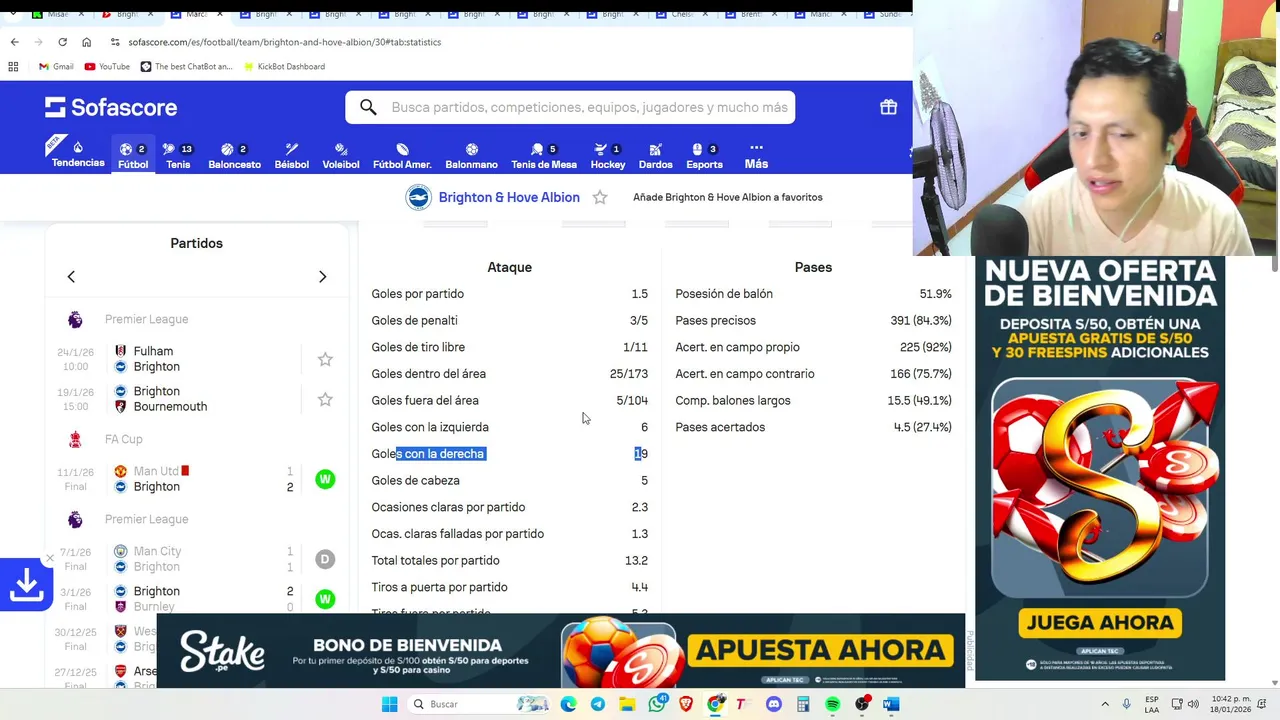Click JUEGA AHORA on the side advert
This screenshot has height=720, width=1280.
(x=1100, y=623)
